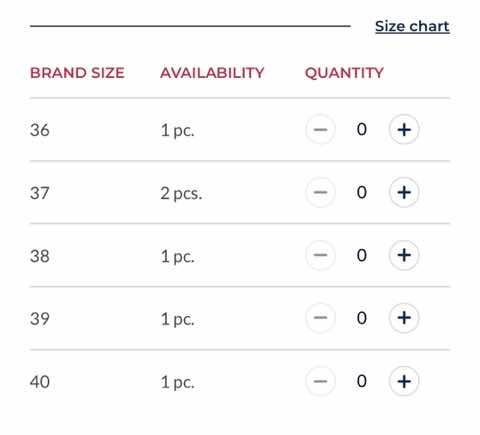480x435 pixels.
Task: Select the size 38 quantity value
Action: click(x=362, y=255)
